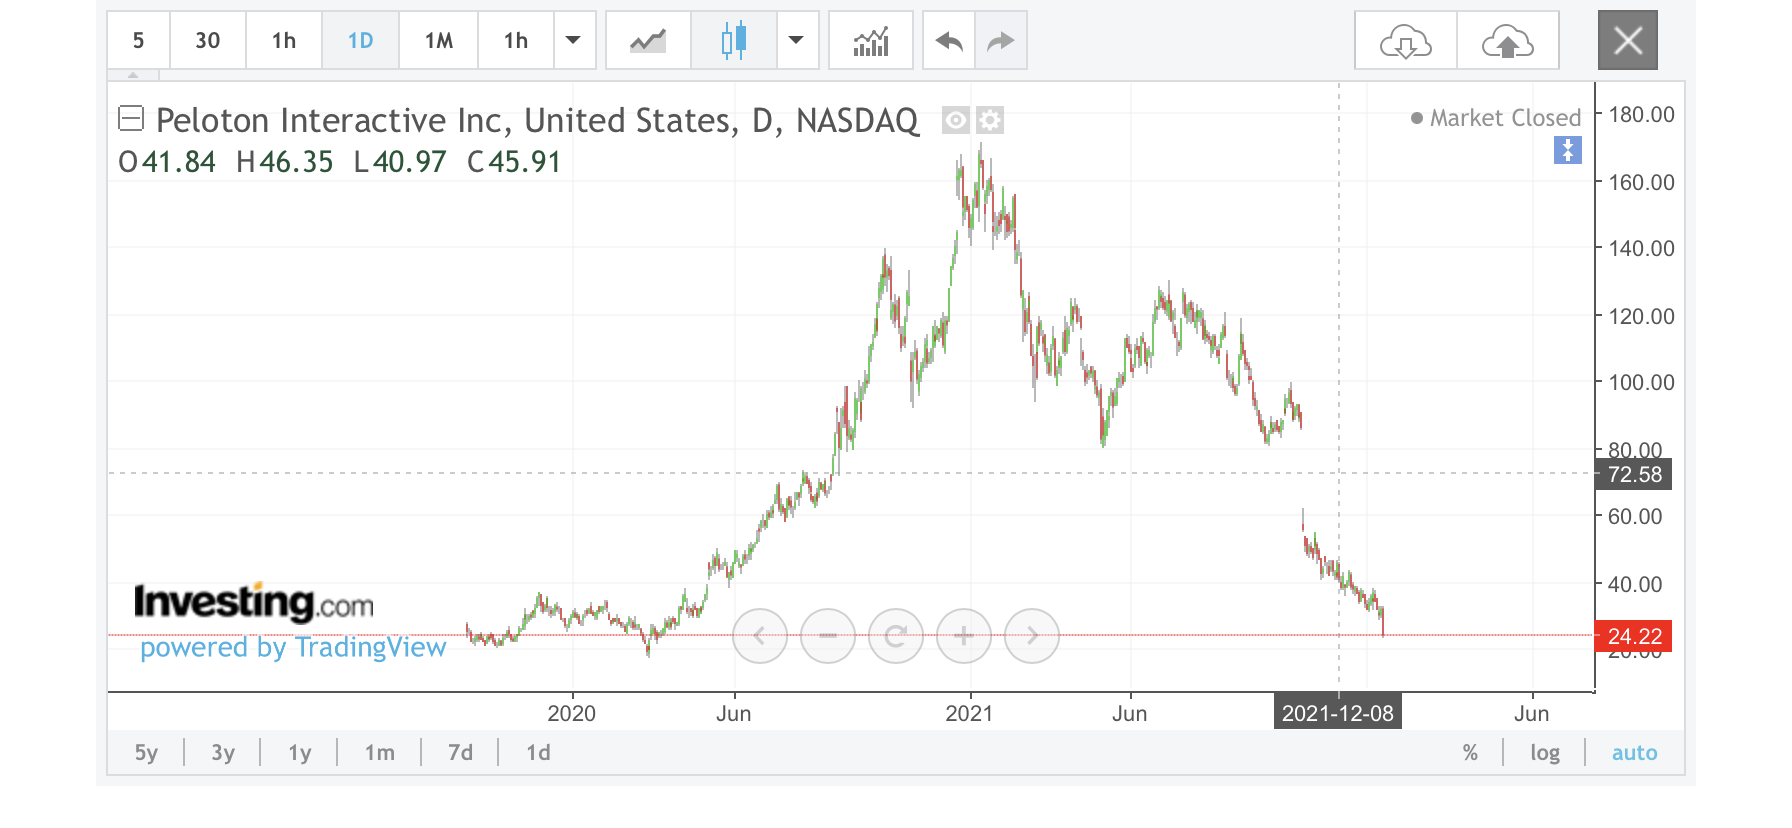Click the 140.00 price axis label

coord(1641,248)
